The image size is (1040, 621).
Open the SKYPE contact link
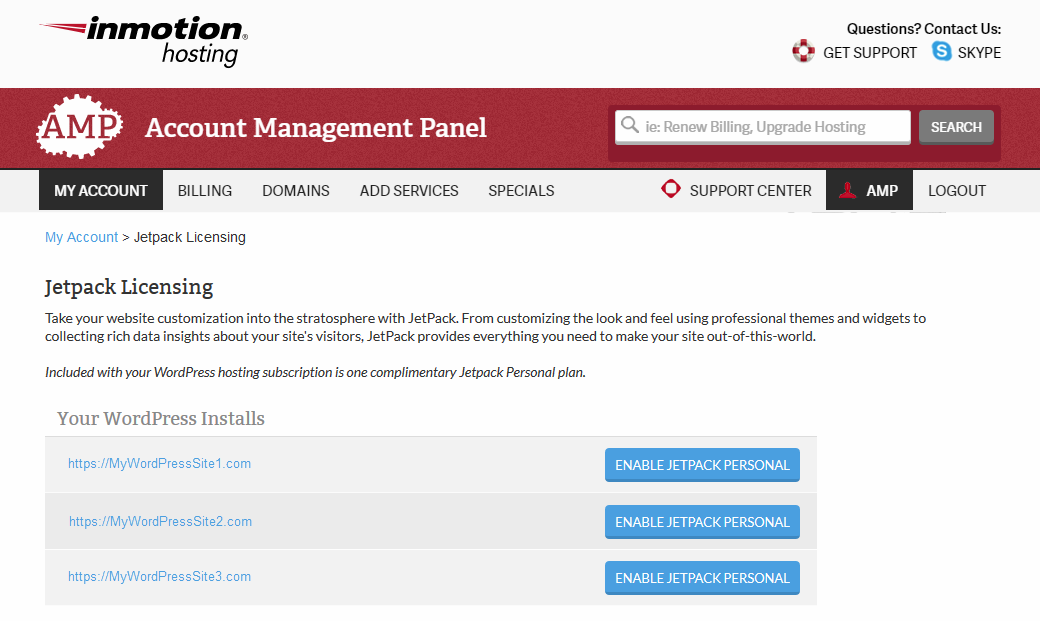[x=979, y=53]
